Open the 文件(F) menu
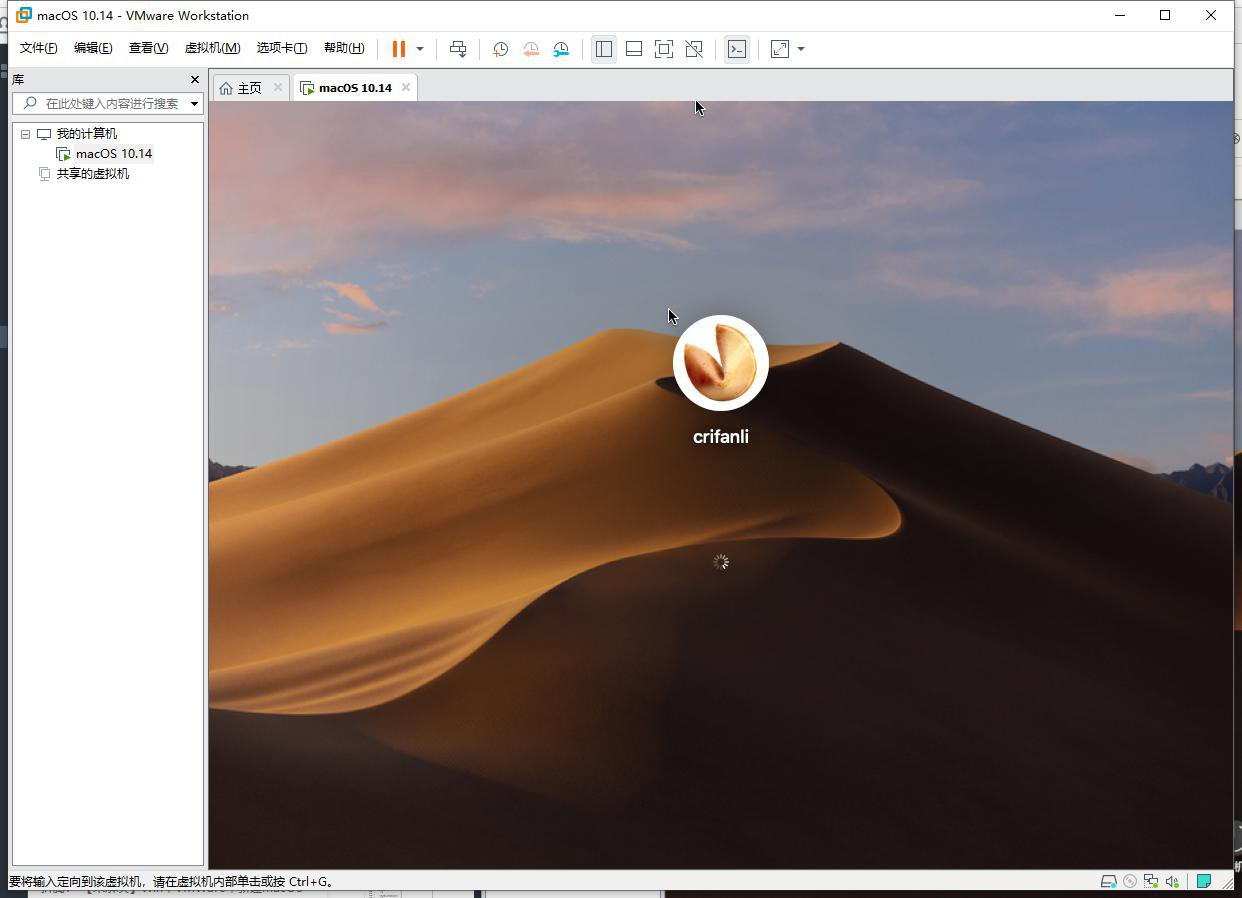The image size is (1242, 898). [x=38, y=48]
